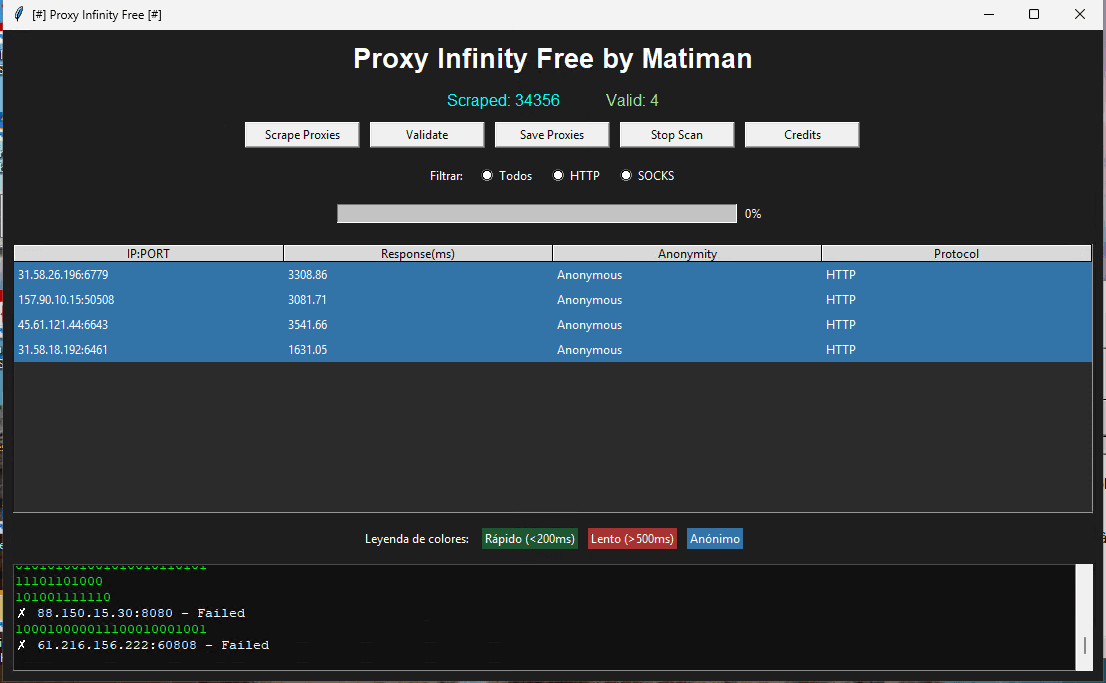Image resolution: width=1106 pixels, height=683 pixels.
Task: Start validation with the Validate button
Action: (427, 135)
